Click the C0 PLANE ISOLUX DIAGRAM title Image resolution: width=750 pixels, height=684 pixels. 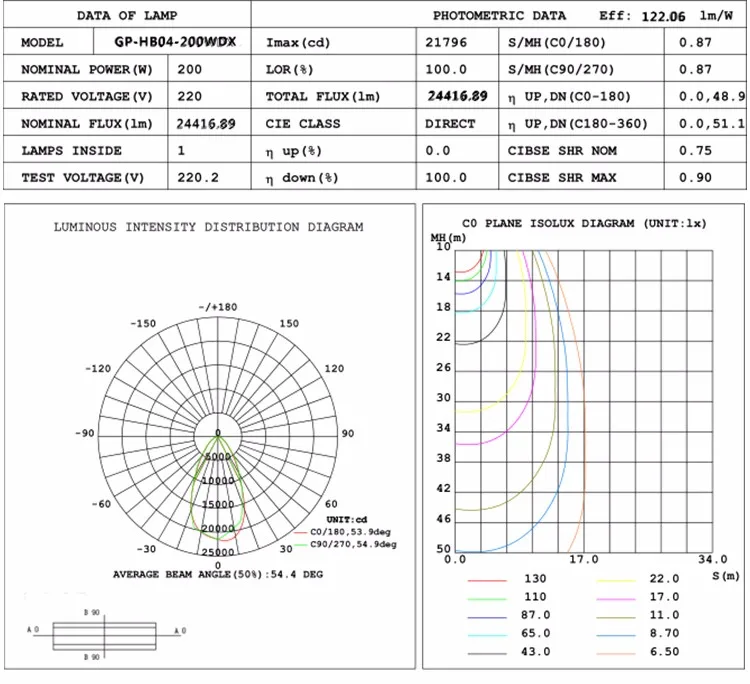(x=584, y=223)
